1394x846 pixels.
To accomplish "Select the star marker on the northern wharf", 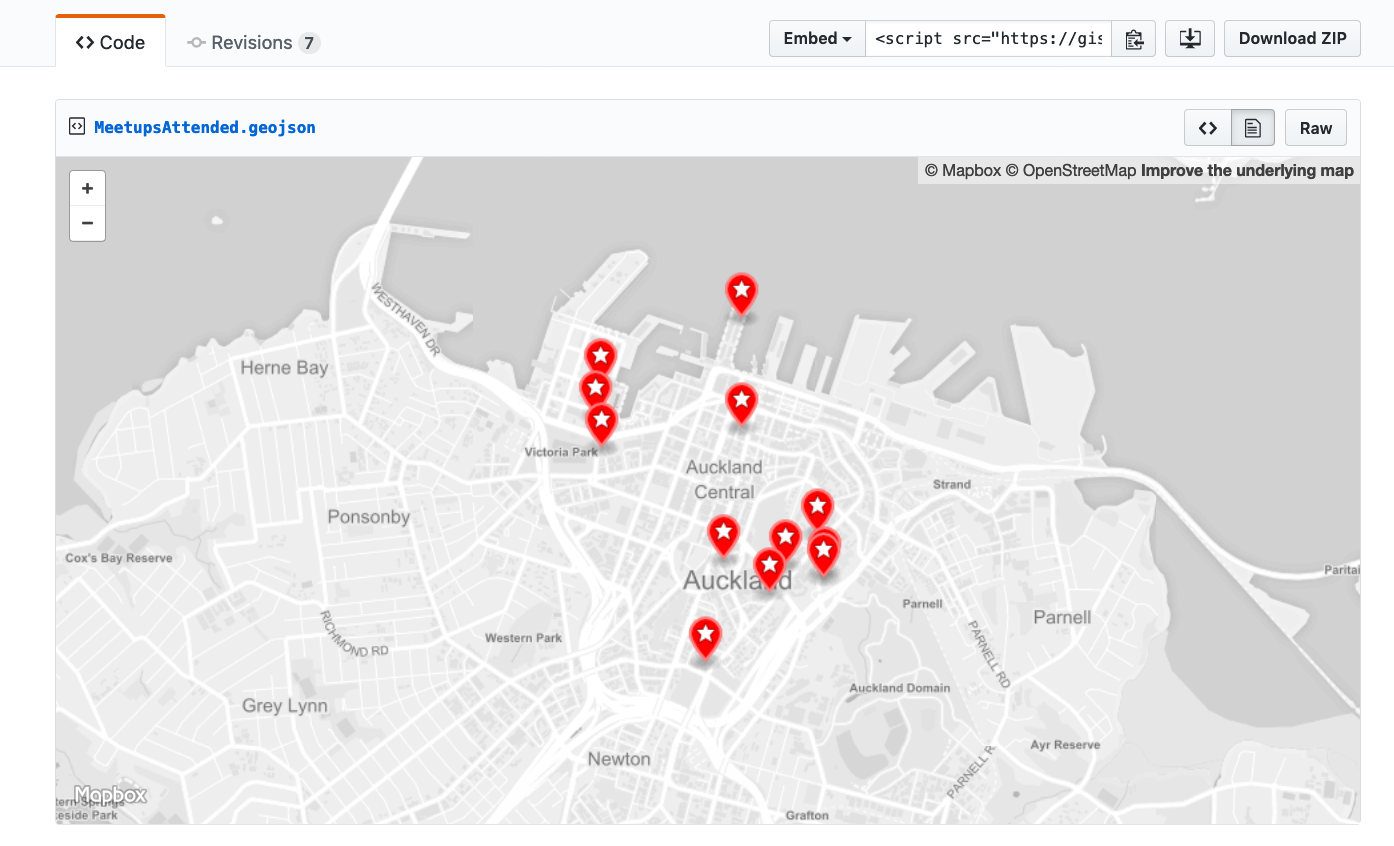I will [741, 294].
